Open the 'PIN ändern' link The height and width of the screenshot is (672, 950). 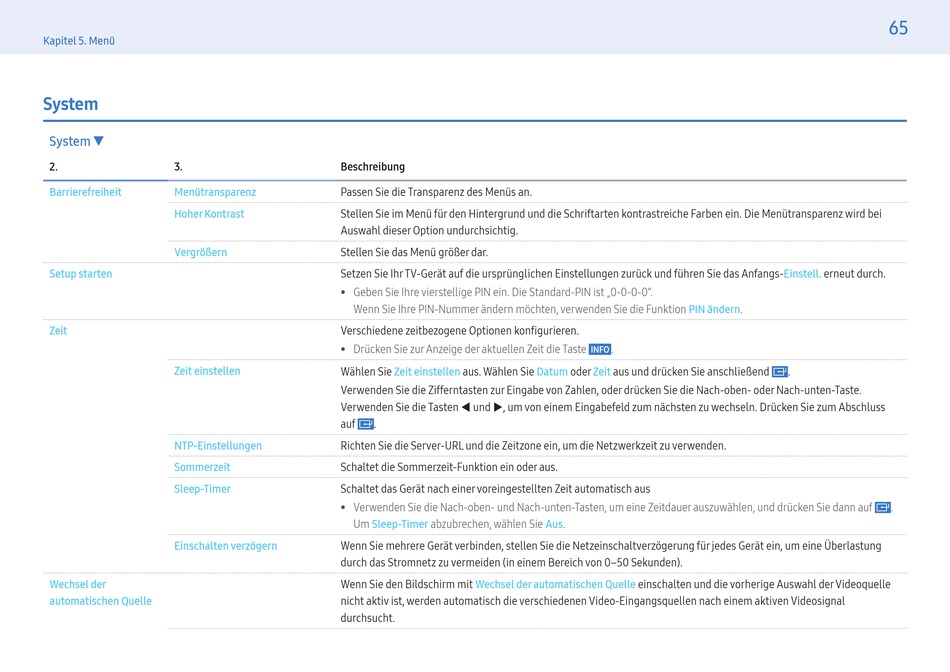pyautogui.click(x=714, y=310)
